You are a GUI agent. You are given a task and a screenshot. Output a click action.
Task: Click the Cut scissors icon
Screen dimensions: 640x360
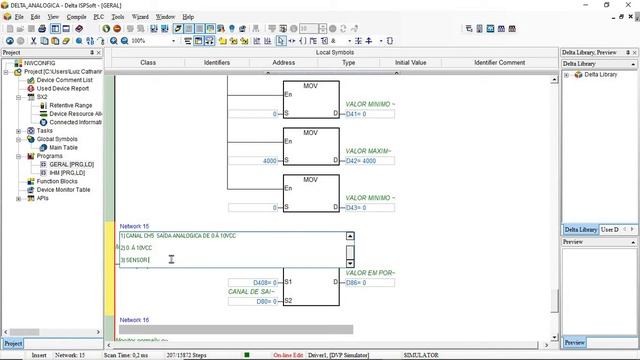[33, 41]
